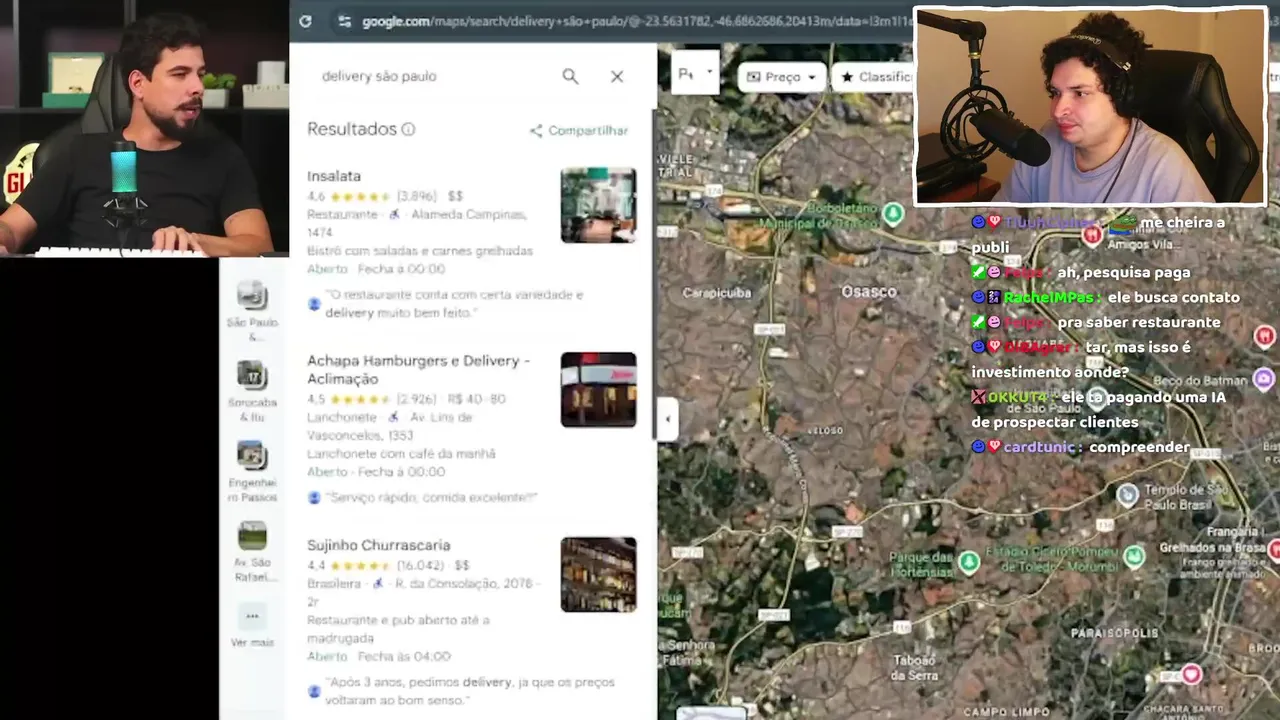
Task: Open the price-level dropdown left of Preço
Action: (x=695, y=73)
